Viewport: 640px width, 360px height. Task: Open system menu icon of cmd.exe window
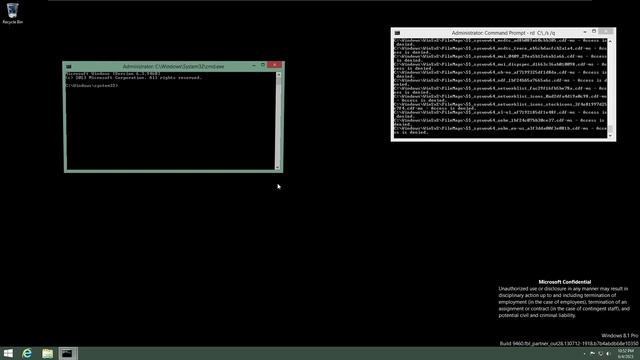(x=69, y=66)
